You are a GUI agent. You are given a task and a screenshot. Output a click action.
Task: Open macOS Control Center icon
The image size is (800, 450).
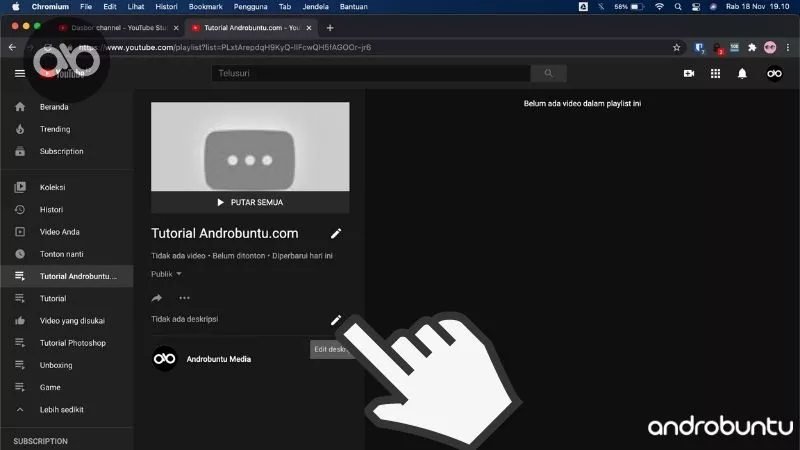pos(696,7)
